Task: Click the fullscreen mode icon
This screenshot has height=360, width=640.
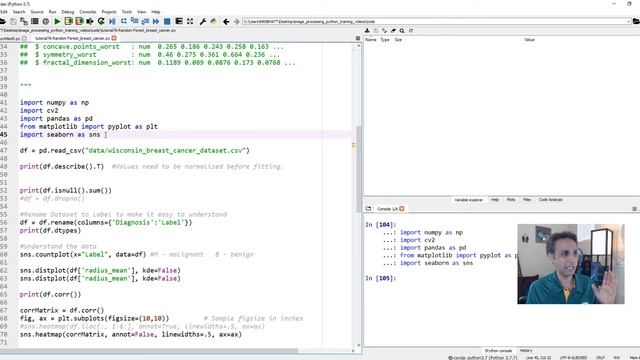Action: pyautogui.click(x=190, y=21)
